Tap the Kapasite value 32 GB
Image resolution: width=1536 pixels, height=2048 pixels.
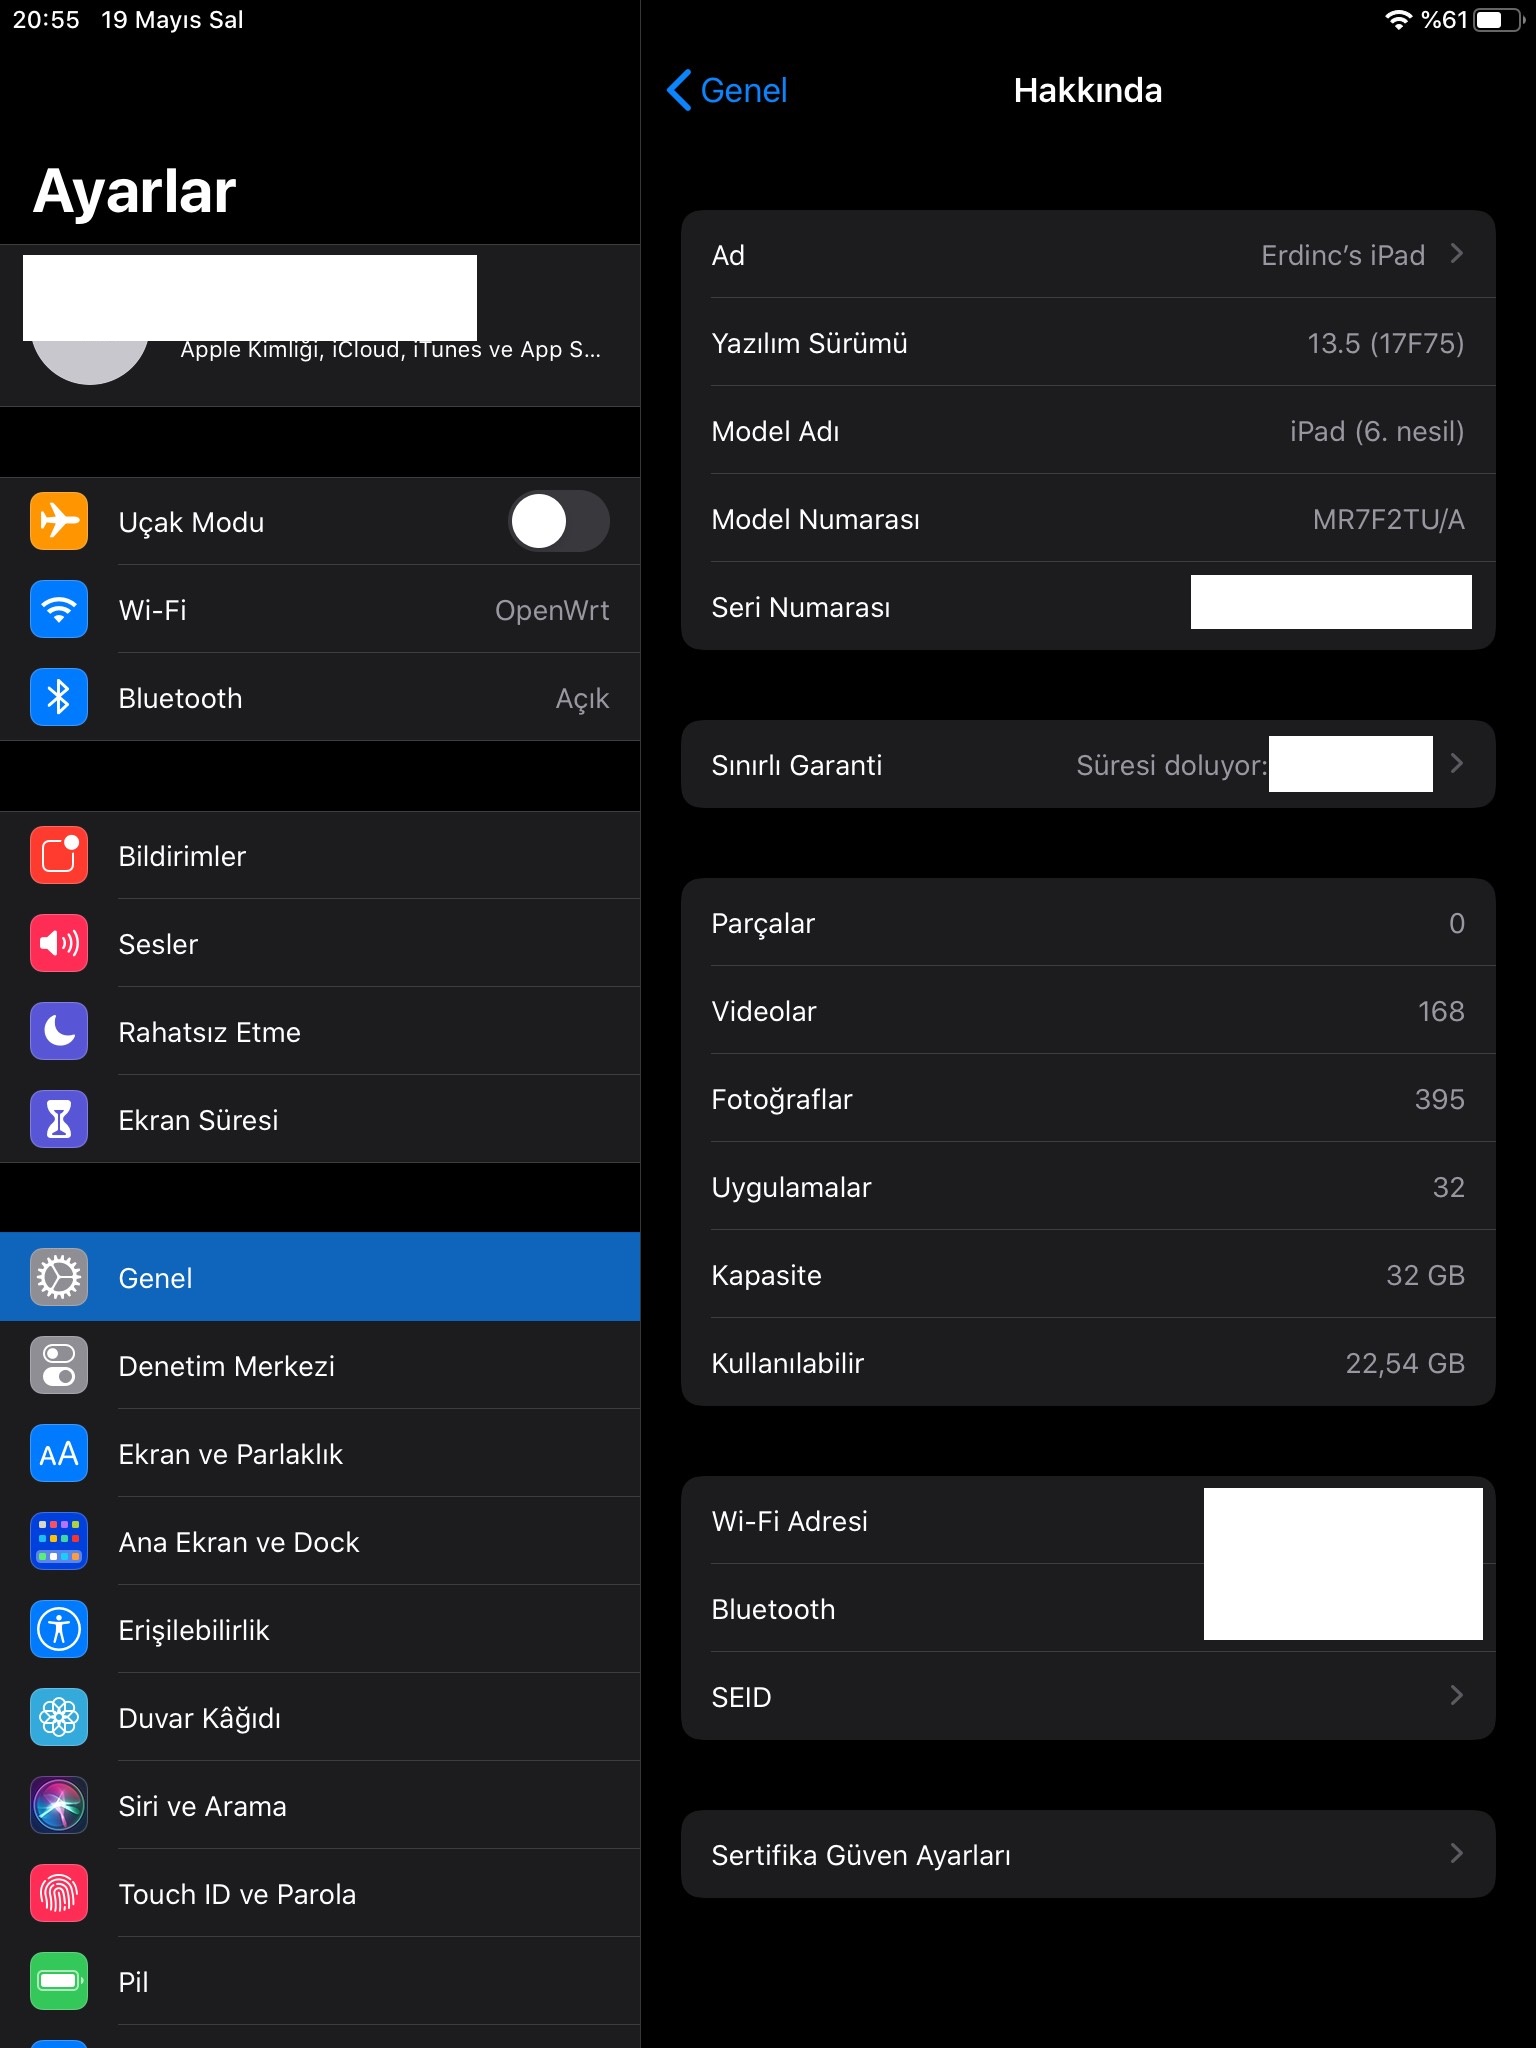click(x=1425, y=1275)
